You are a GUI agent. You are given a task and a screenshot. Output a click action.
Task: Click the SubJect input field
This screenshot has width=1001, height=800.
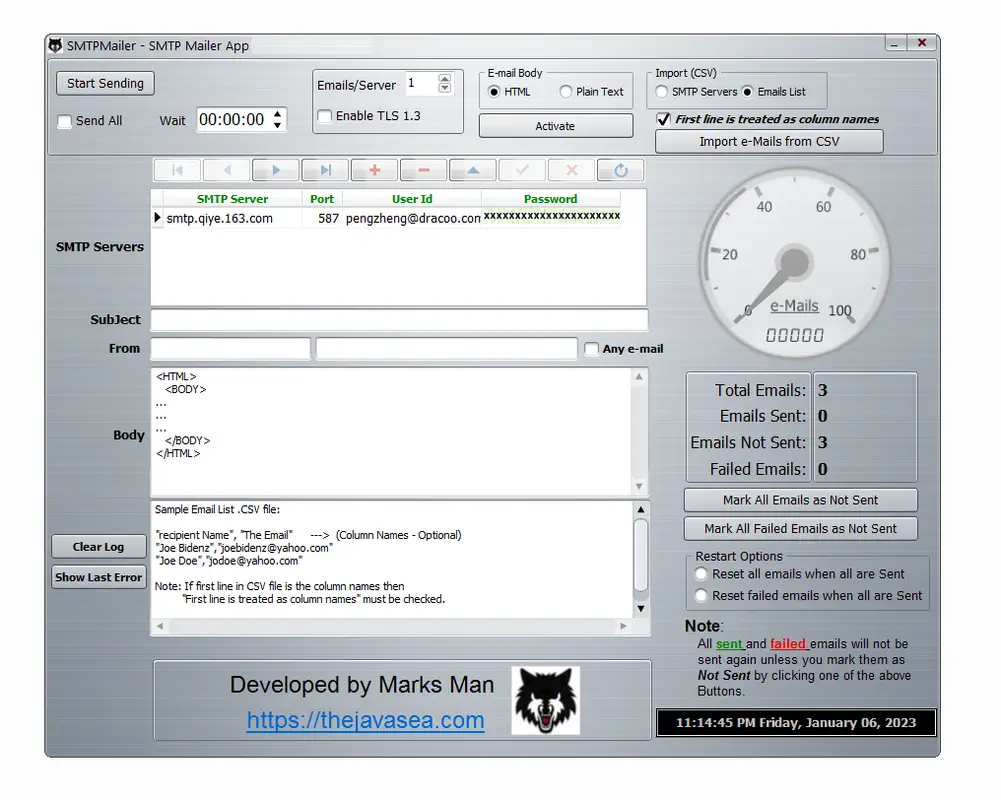[400, 320]
